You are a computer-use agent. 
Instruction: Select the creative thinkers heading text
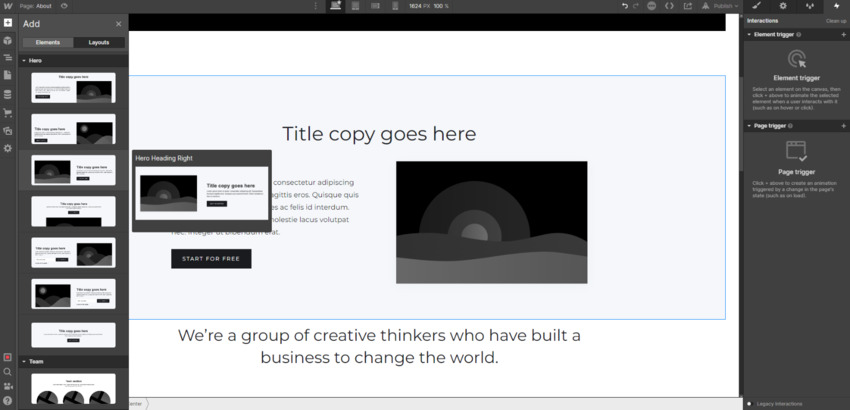click(x=379, y=346)
